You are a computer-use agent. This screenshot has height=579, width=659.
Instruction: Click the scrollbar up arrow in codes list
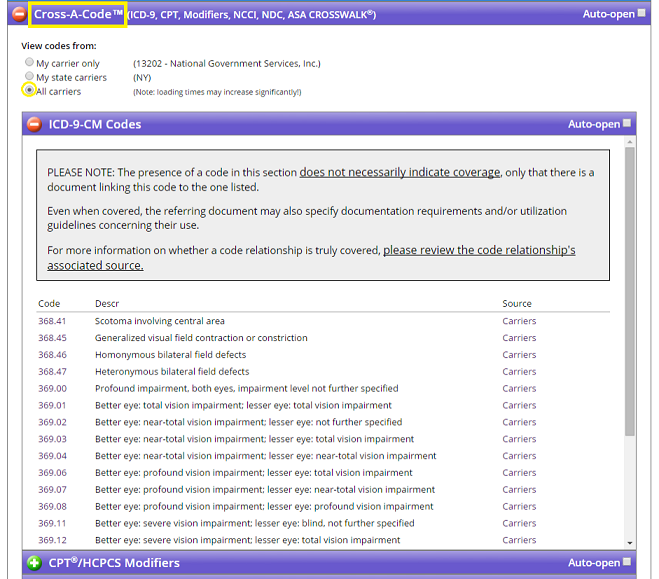point(629,143)
